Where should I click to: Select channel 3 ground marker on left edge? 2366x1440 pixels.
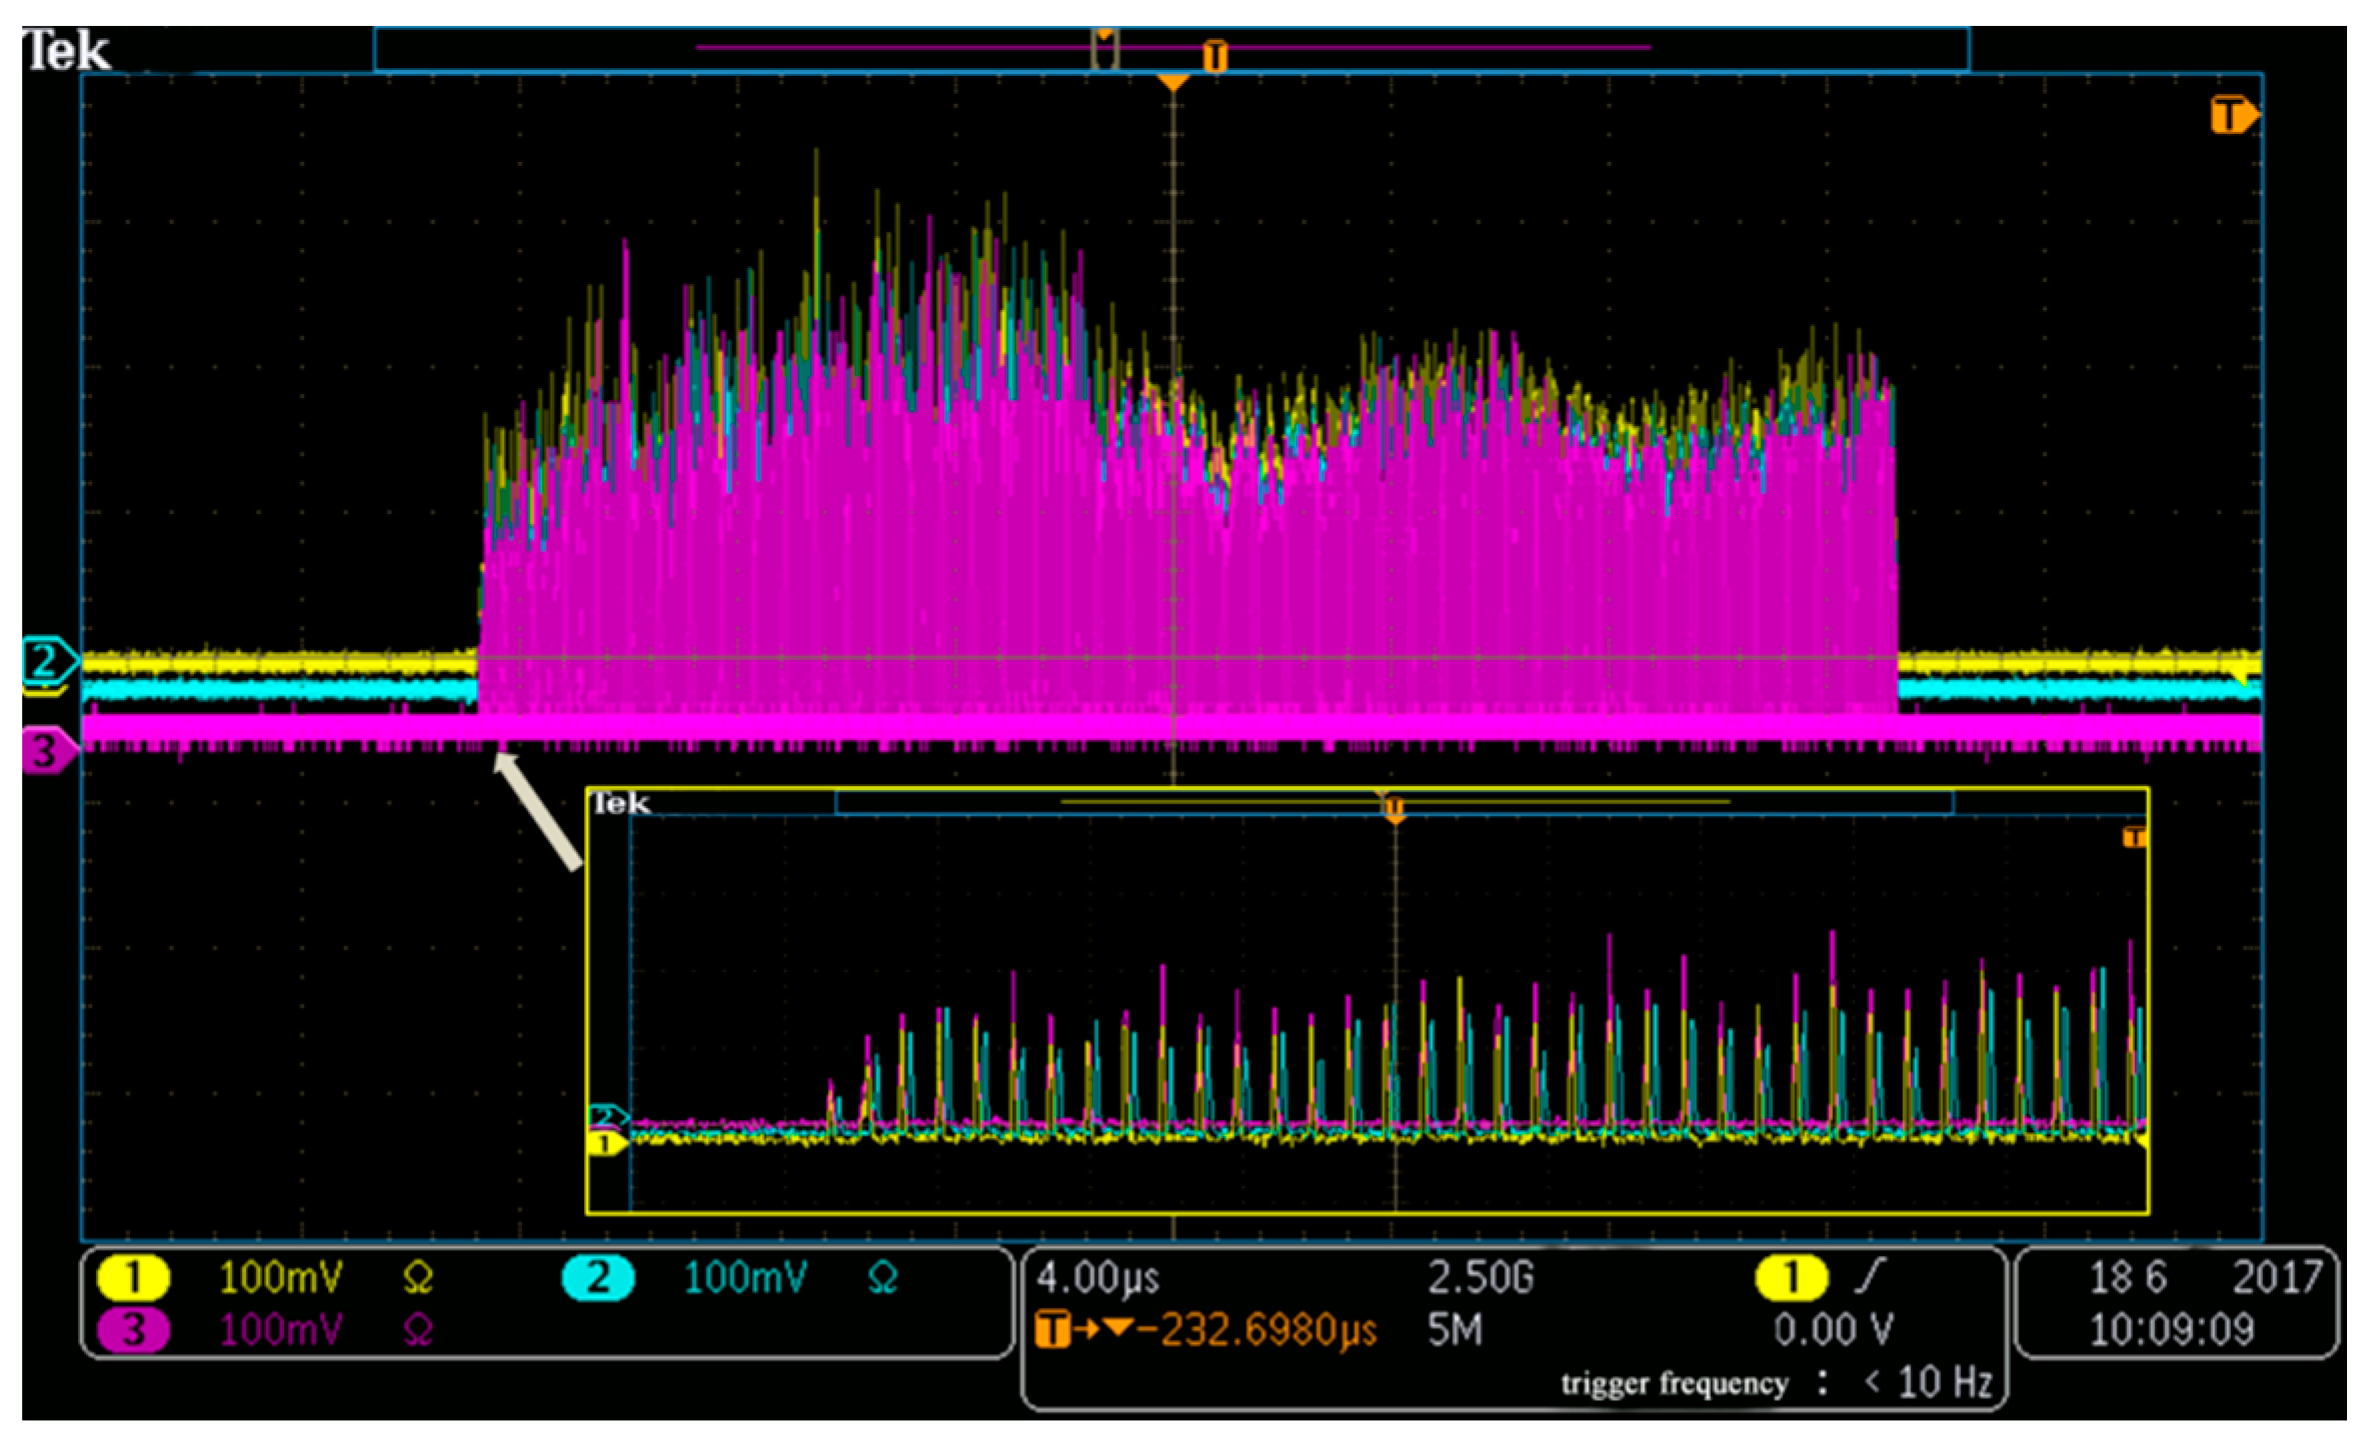coord(48,751)
